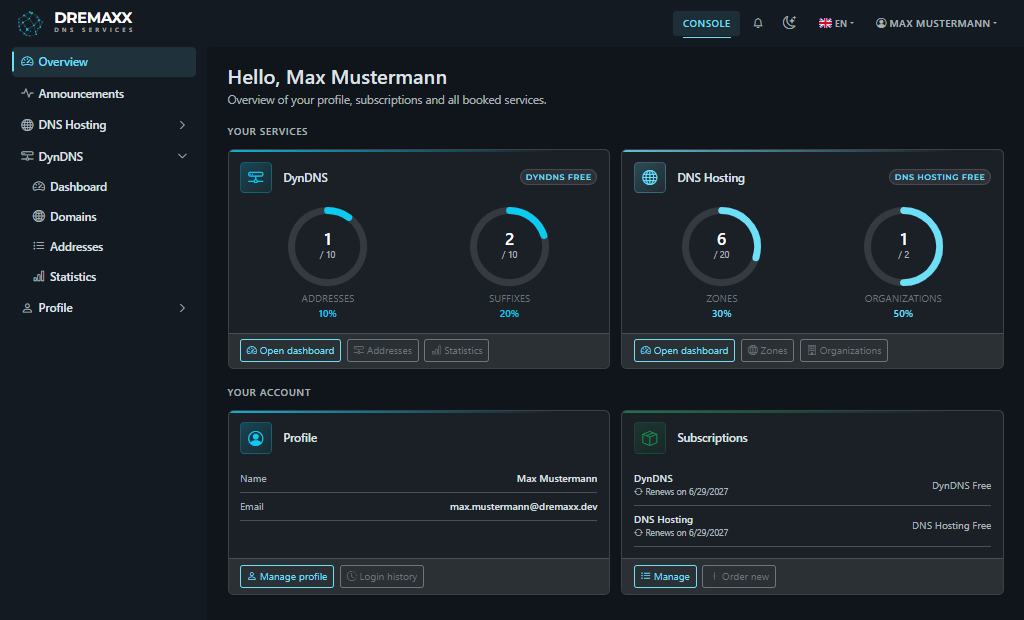Click the DynDNS card header icon
This screenshot has height=620, width=1024.
(256, 177)
